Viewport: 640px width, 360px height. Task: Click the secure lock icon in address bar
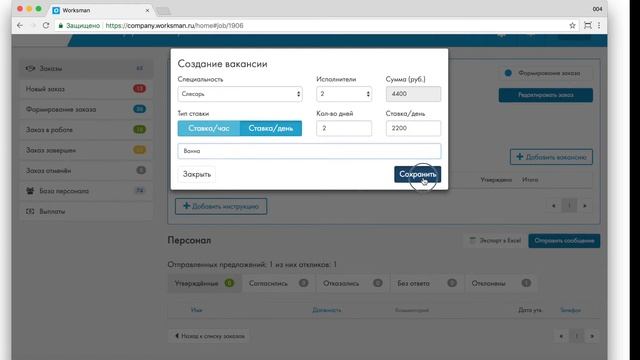coord(61,25)
